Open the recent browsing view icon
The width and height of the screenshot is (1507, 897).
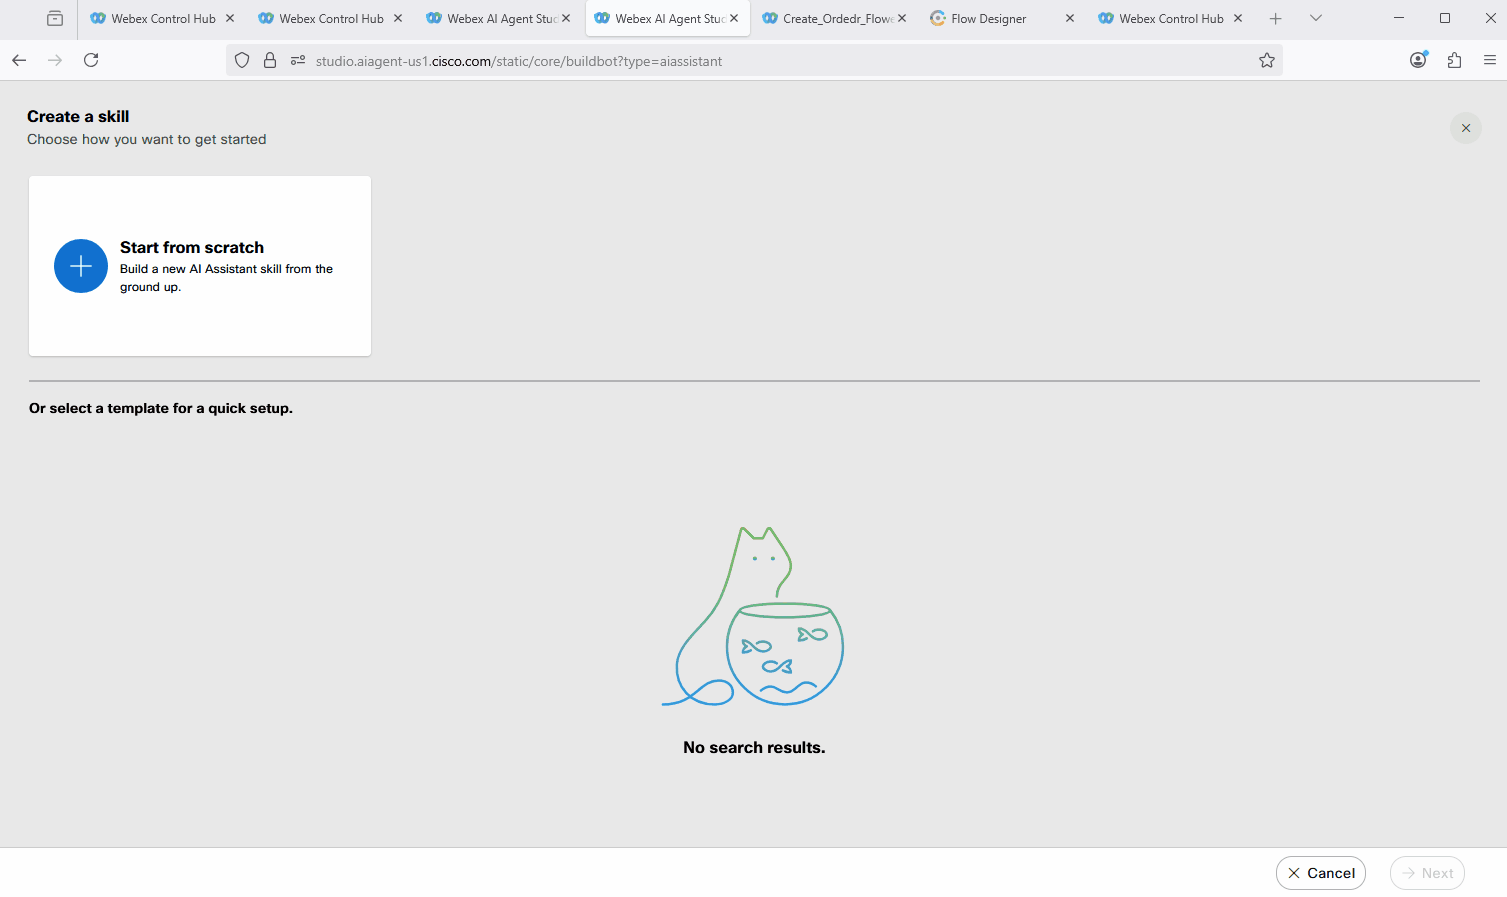click(55, 18)
